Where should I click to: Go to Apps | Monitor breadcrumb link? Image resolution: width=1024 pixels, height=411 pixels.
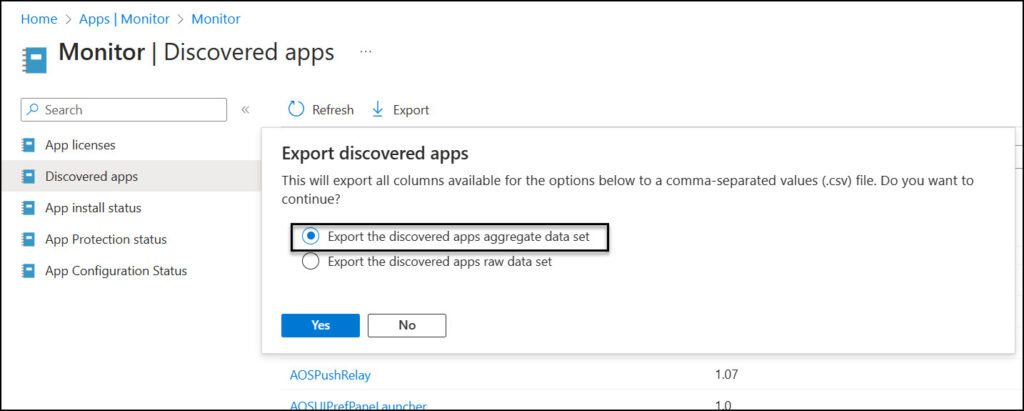tap(126, 19)
